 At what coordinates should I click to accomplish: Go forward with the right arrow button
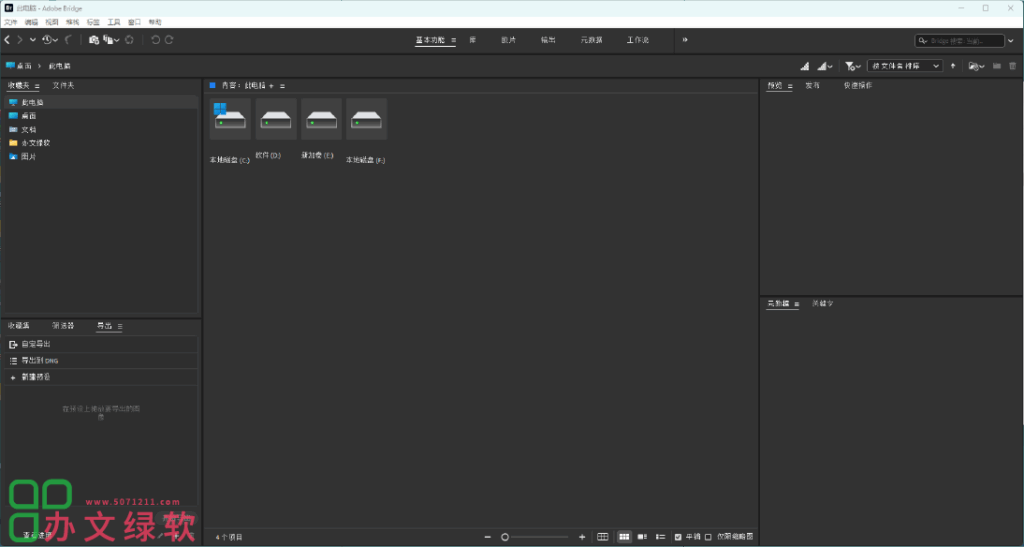coord(20,40)
